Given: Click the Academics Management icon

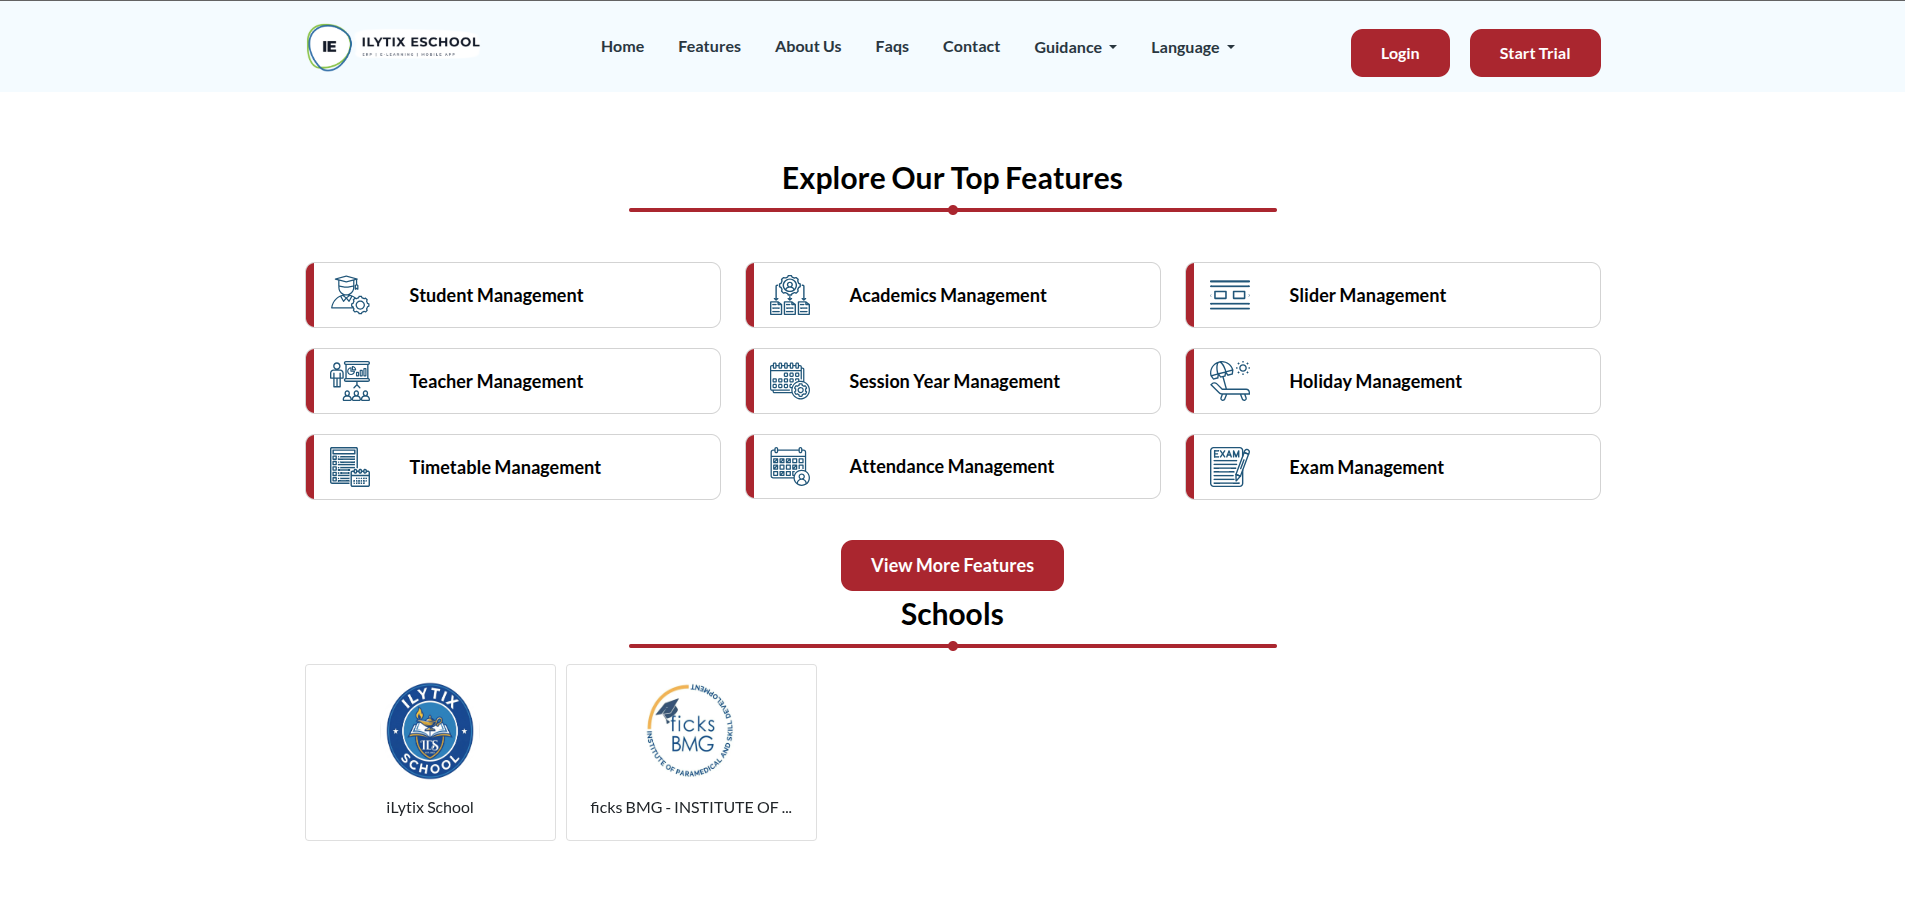Looking at the screenshot, I should point(790,295).
